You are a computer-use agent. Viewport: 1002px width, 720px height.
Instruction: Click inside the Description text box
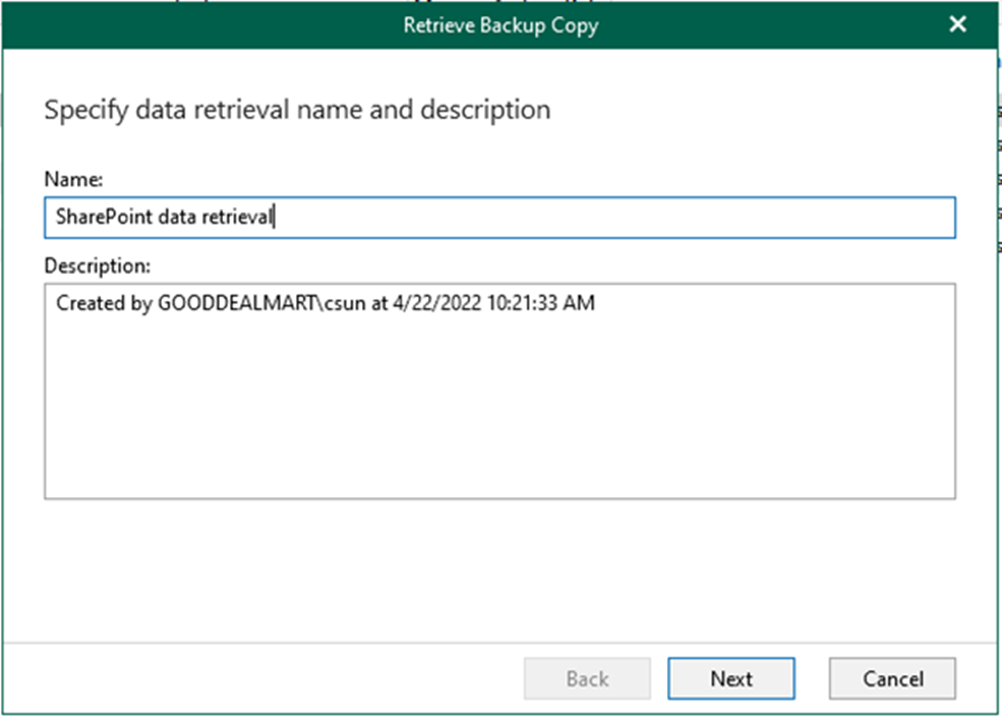tap(500, 391)
